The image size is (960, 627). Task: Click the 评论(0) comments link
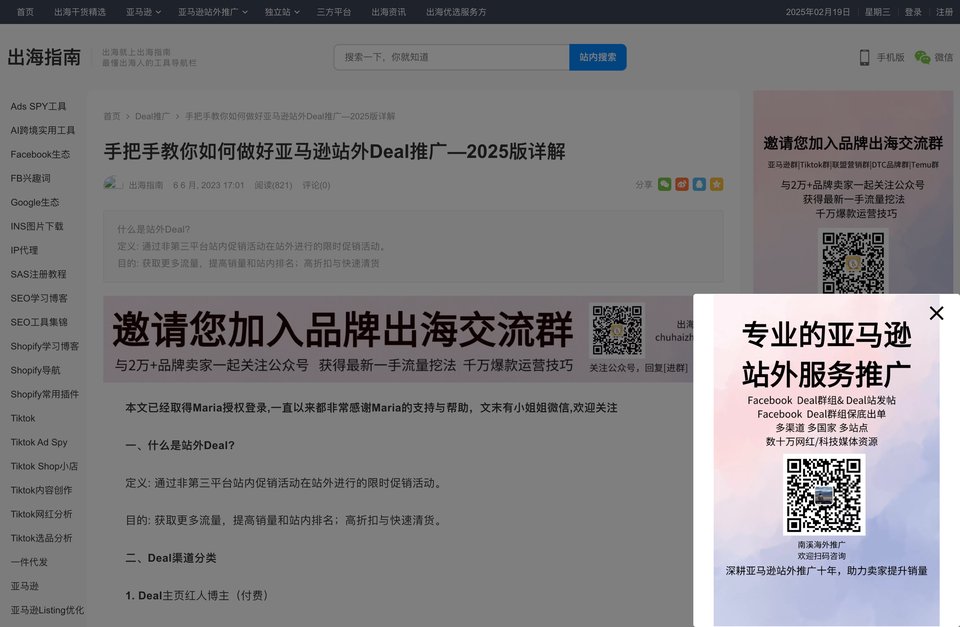pyautogui.click(x=316, y=185)
